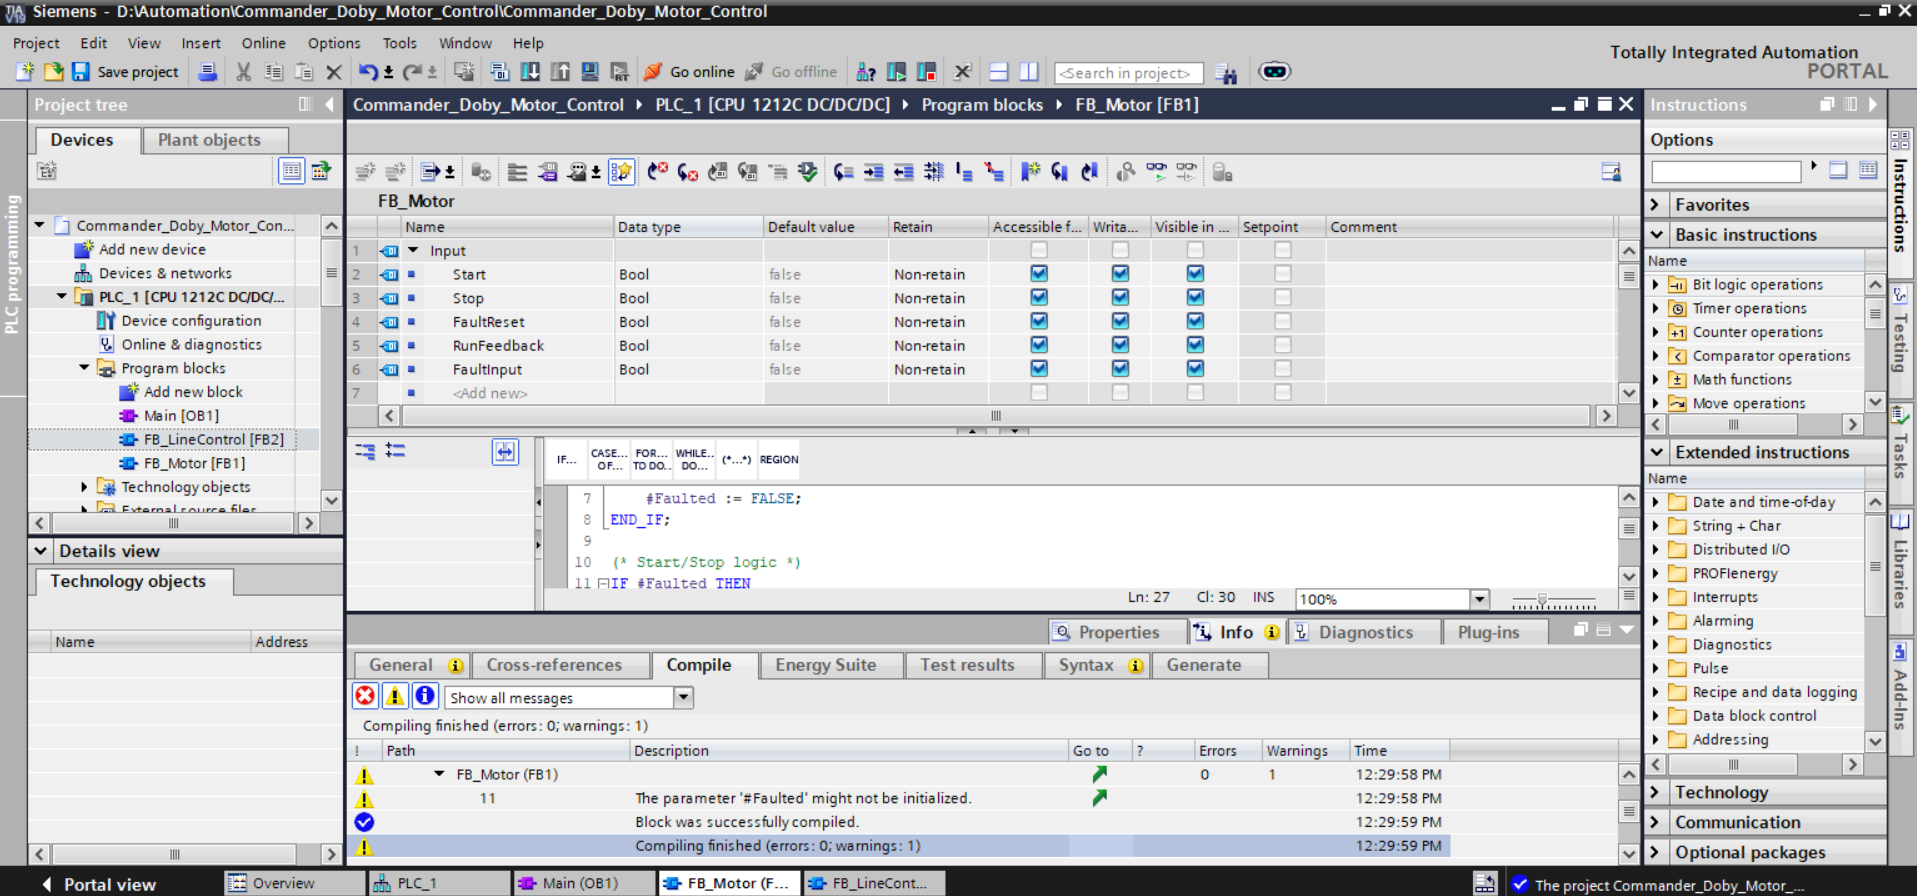Open the Options menu
This screenshot has width=1917, height=896.
(334, 43)
